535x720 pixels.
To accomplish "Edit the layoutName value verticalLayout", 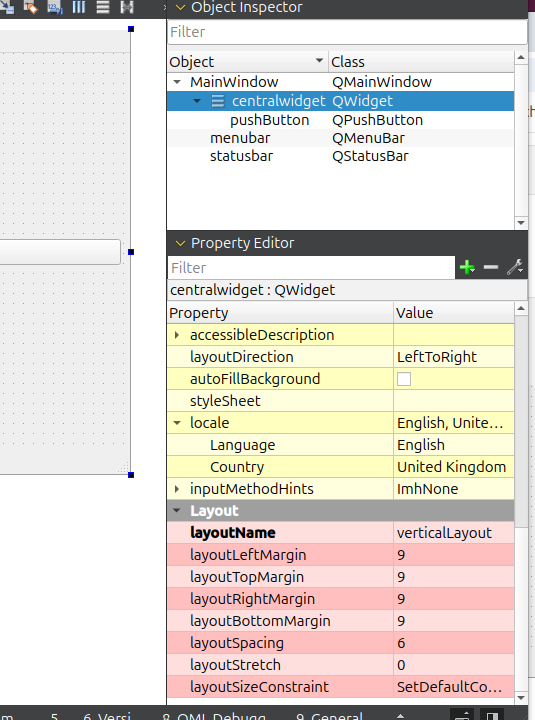I will click(454, 533).
